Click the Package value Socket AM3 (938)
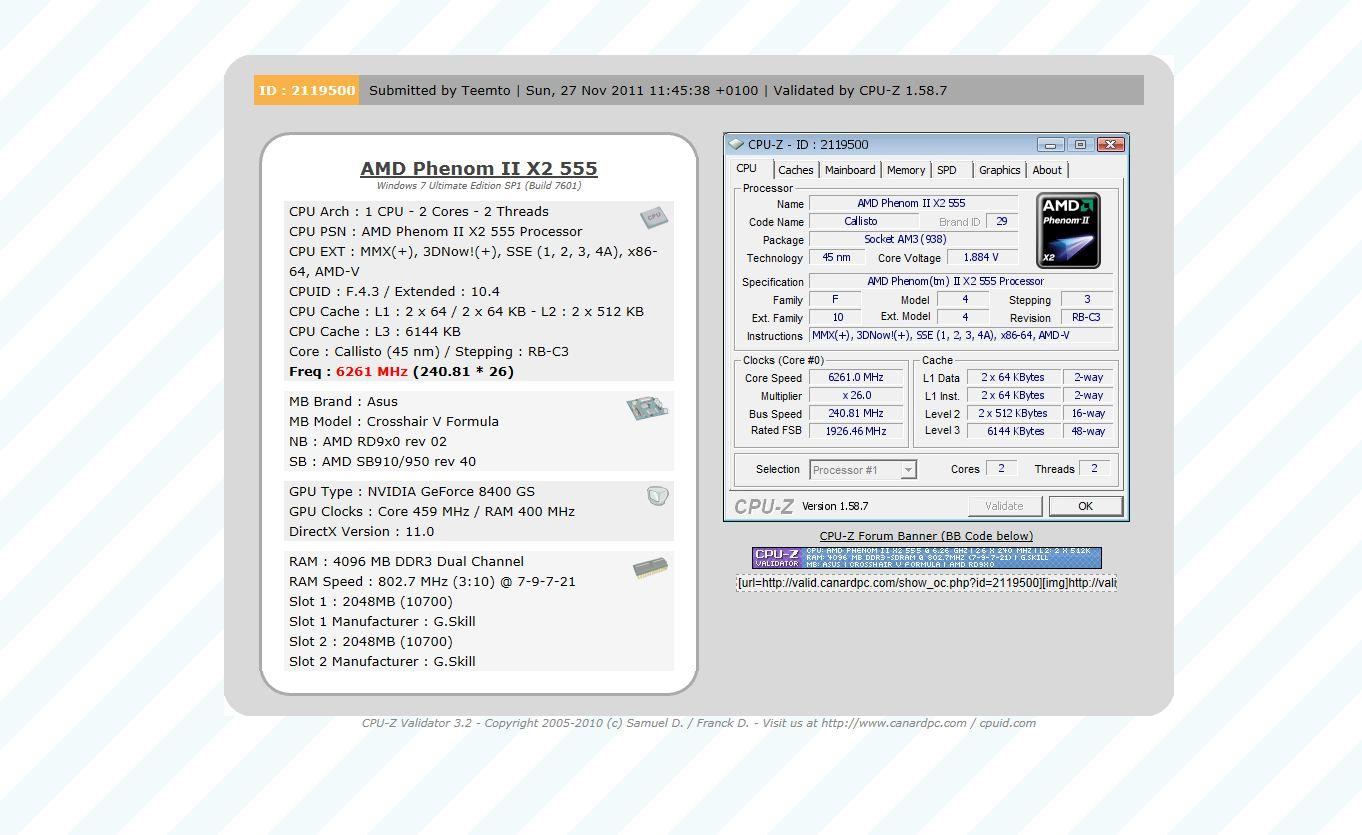This screenshot has height=835, width=1362. click(x=913, y=240)
